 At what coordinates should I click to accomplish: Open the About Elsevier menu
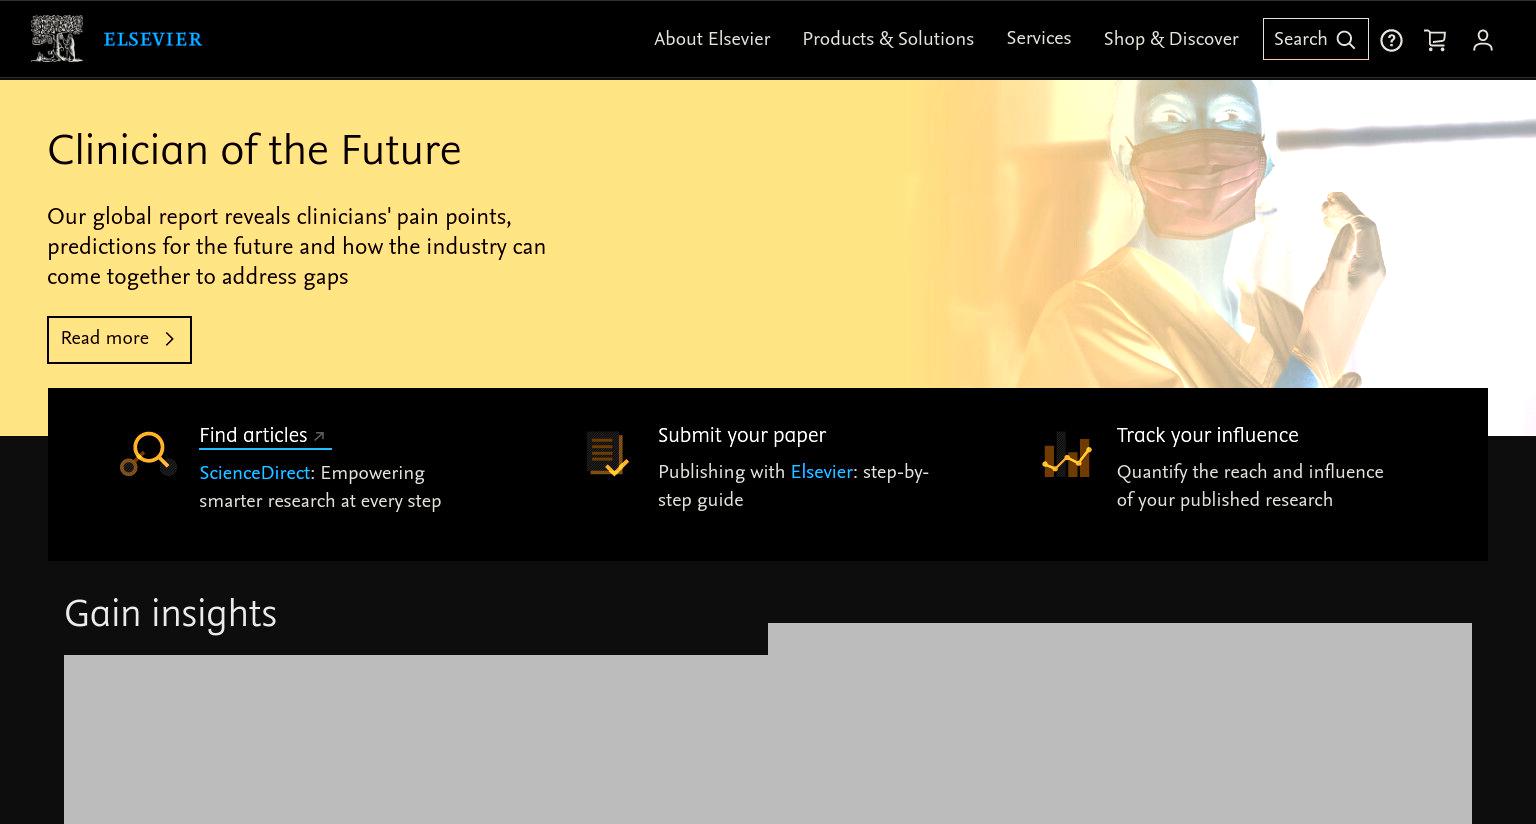(x=712, y=39)
